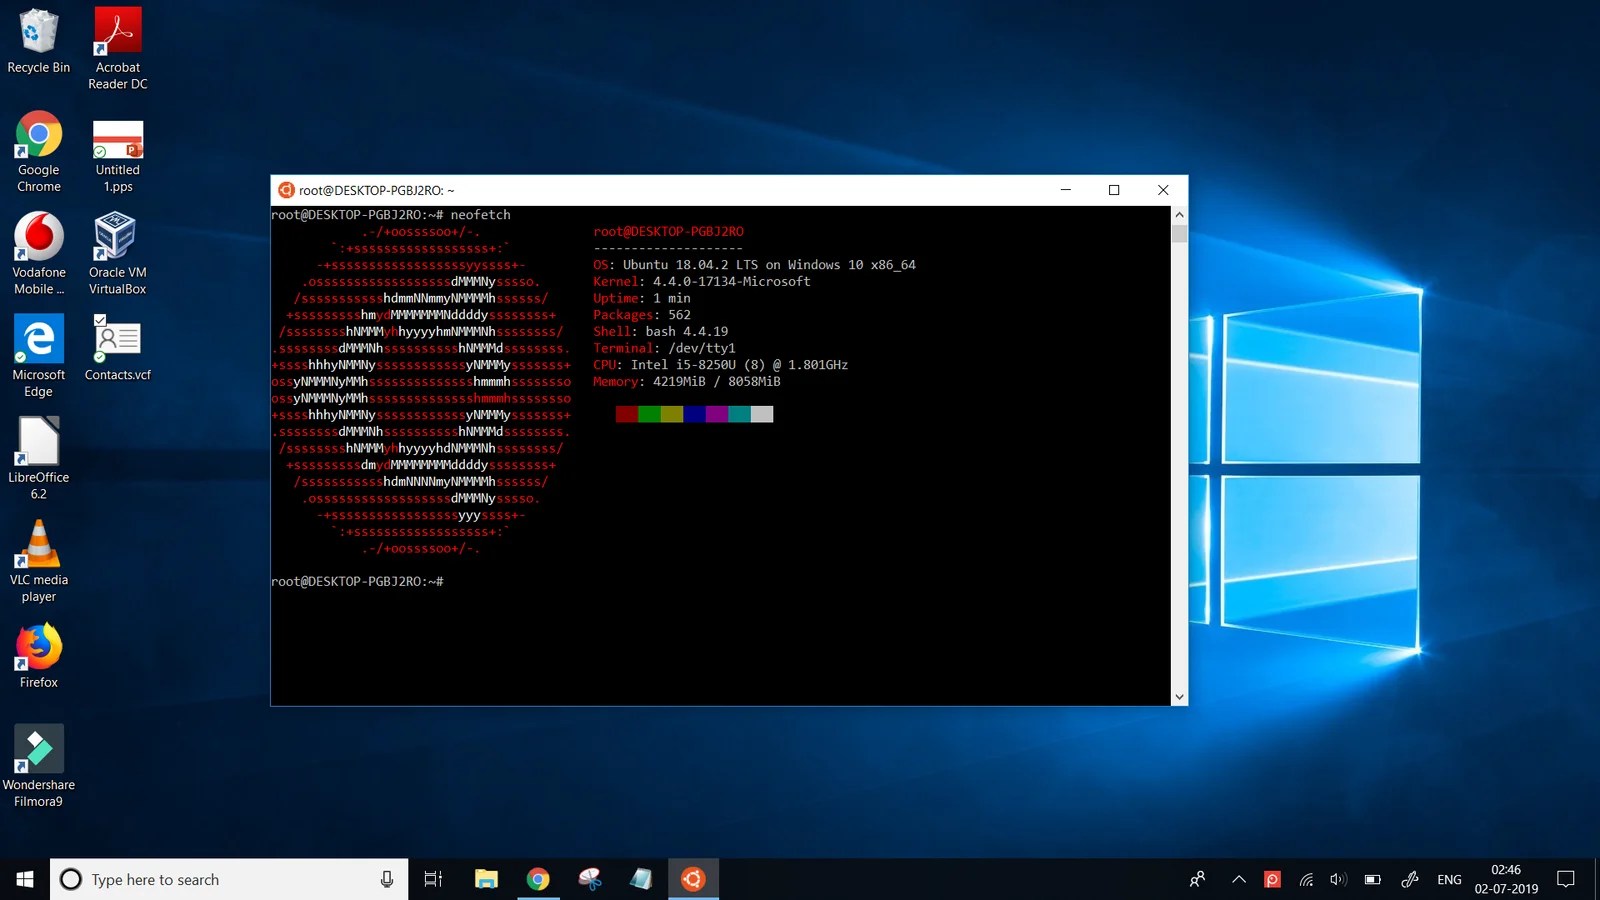
Task: Open Snipping Tool from the taskbar
Action: [590, 880]
